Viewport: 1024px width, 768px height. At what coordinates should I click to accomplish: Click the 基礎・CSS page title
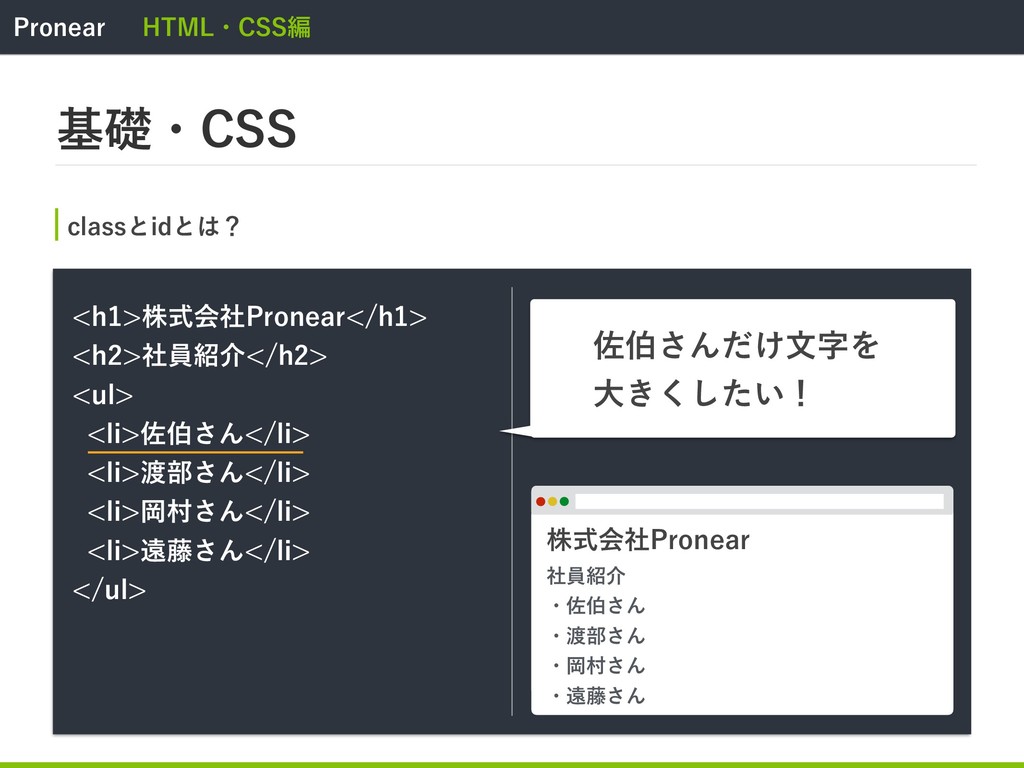coord(177,129)
